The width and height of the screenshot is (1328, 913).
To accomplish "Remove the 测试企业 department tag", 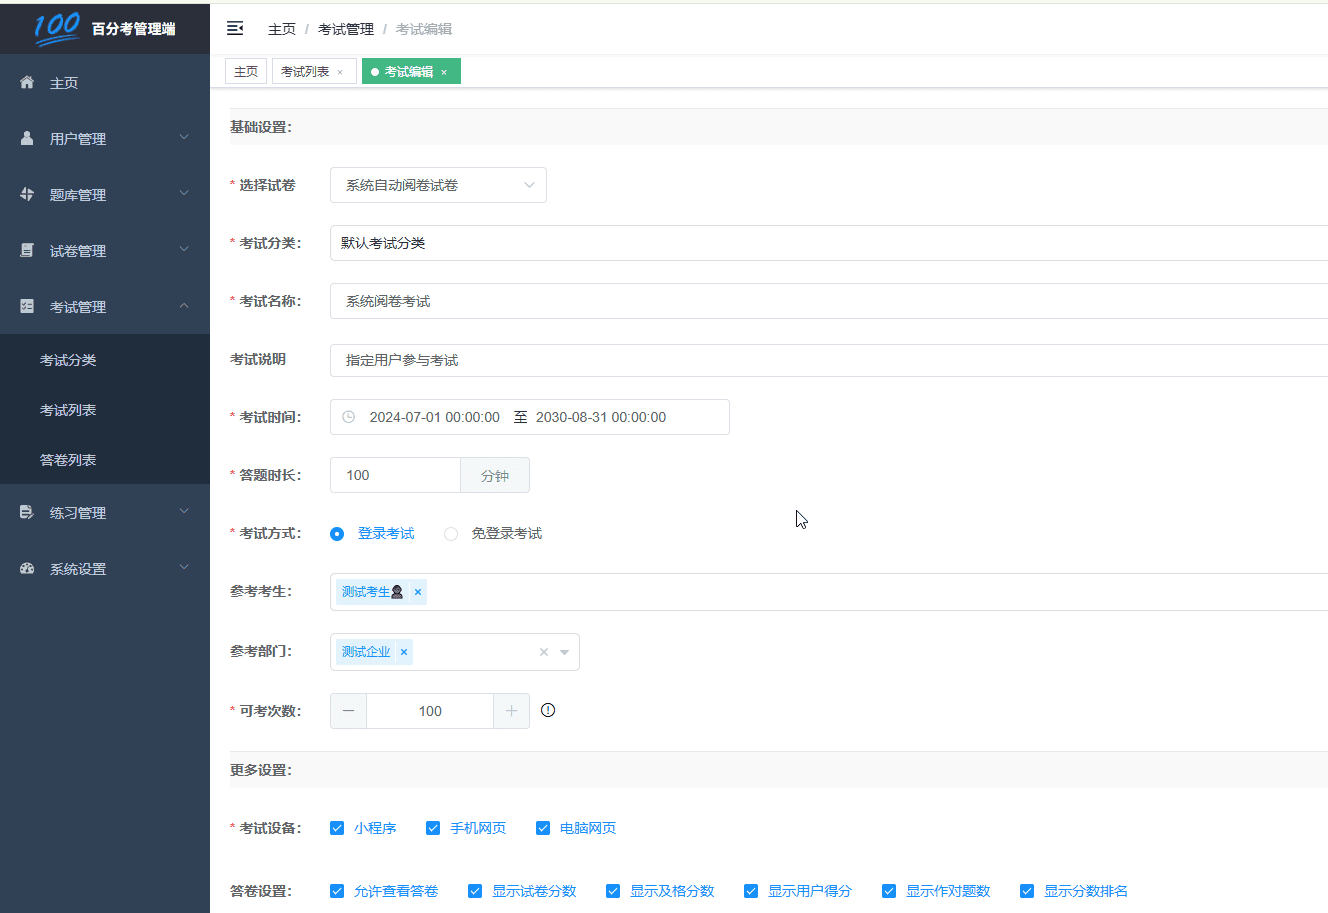I will (404, 651).
